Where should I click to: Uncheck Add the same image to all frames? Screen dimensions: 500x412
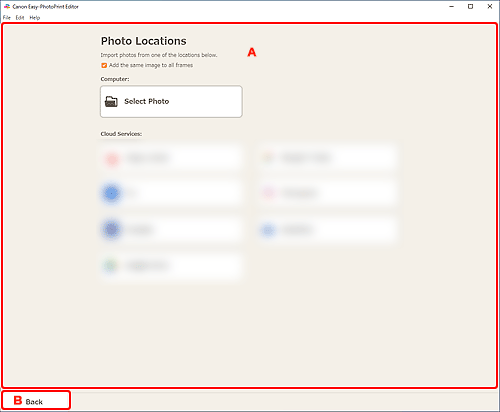click(x=104, y=65)
